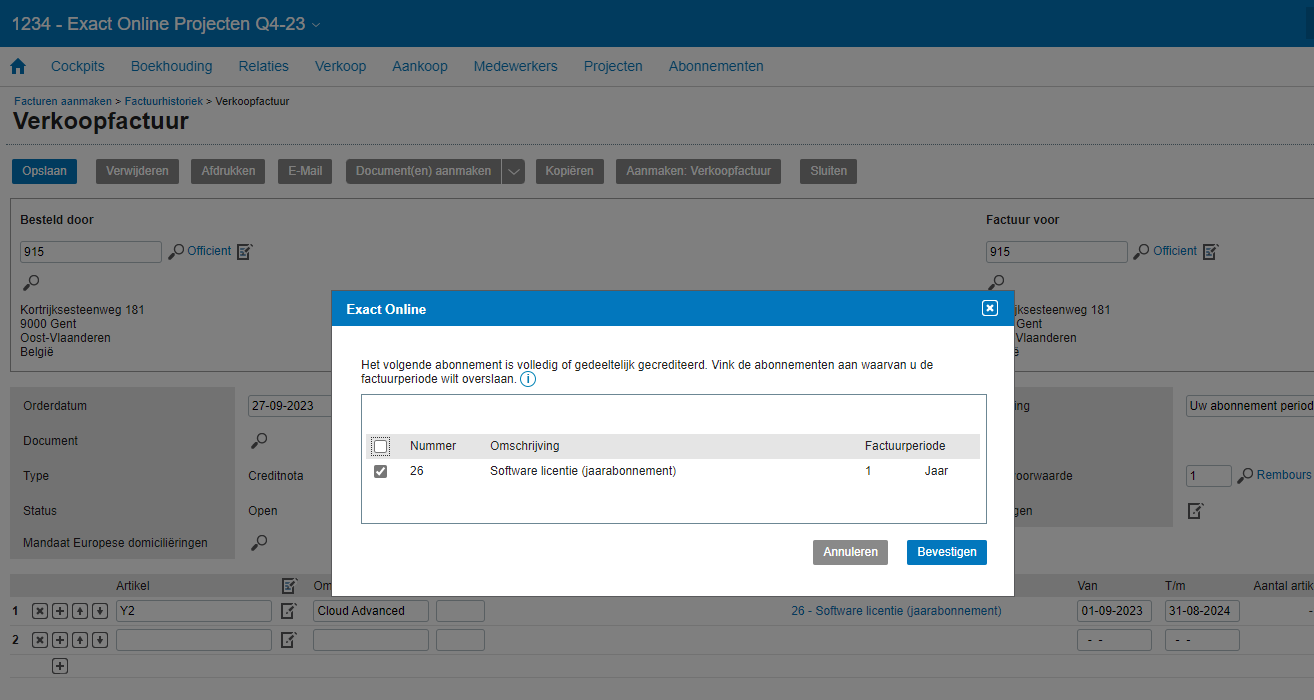This screenshot has width=1314, height=700.
Task: Open the edit icon next to Besteld door Officient
Action: pyautogui.click(x=245, y=252)
